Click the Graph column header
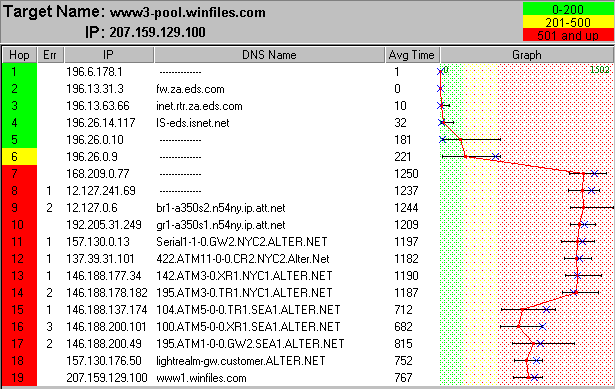616x389 pixels. click(x=526, y=55)
